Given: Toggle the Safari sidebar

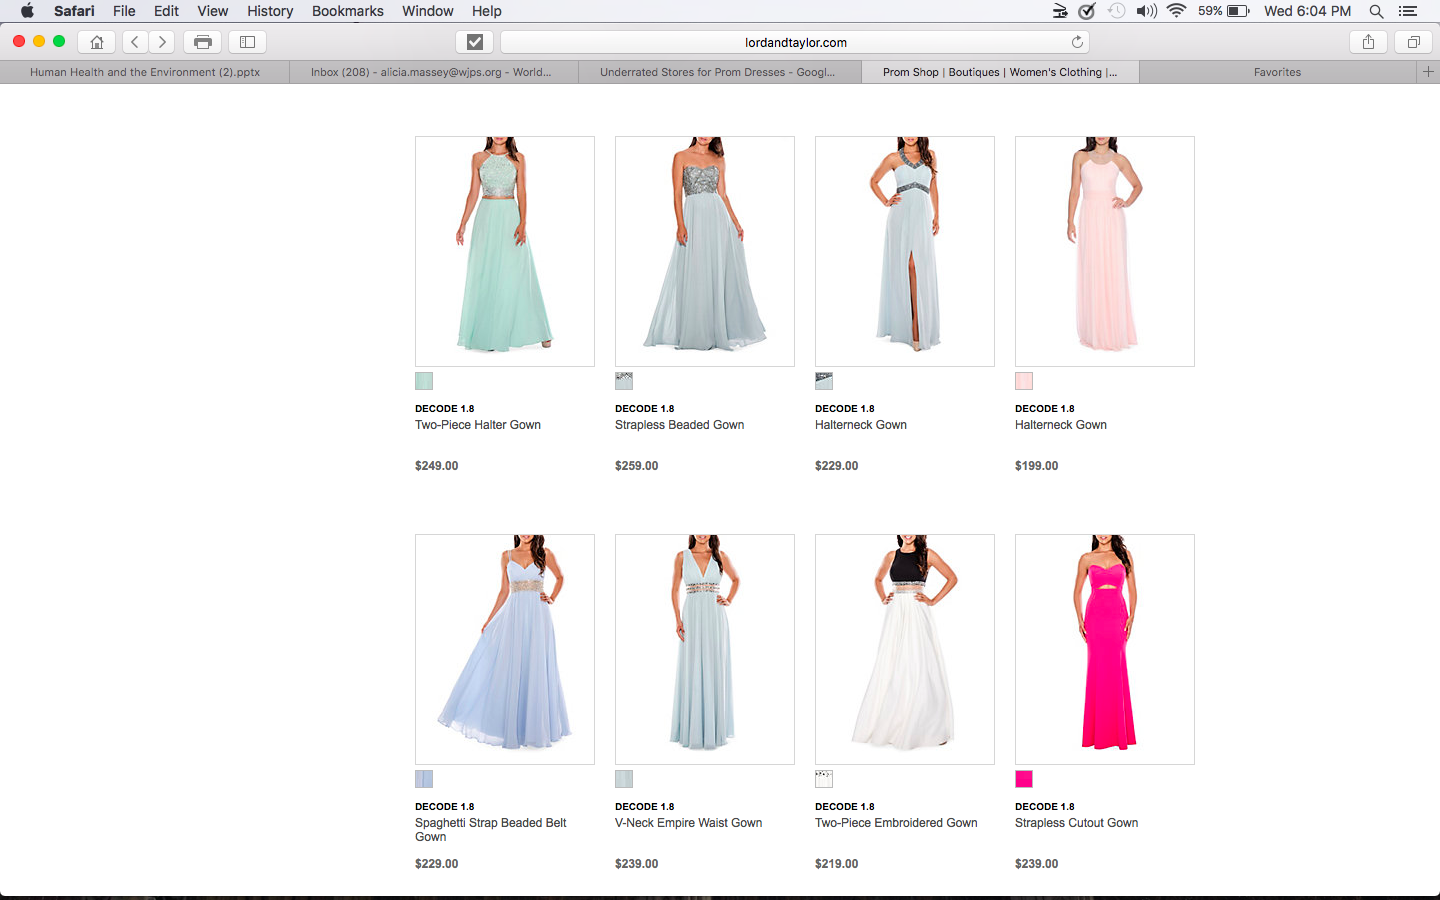Looking at the screenshot, I should (x=248, y=42).
